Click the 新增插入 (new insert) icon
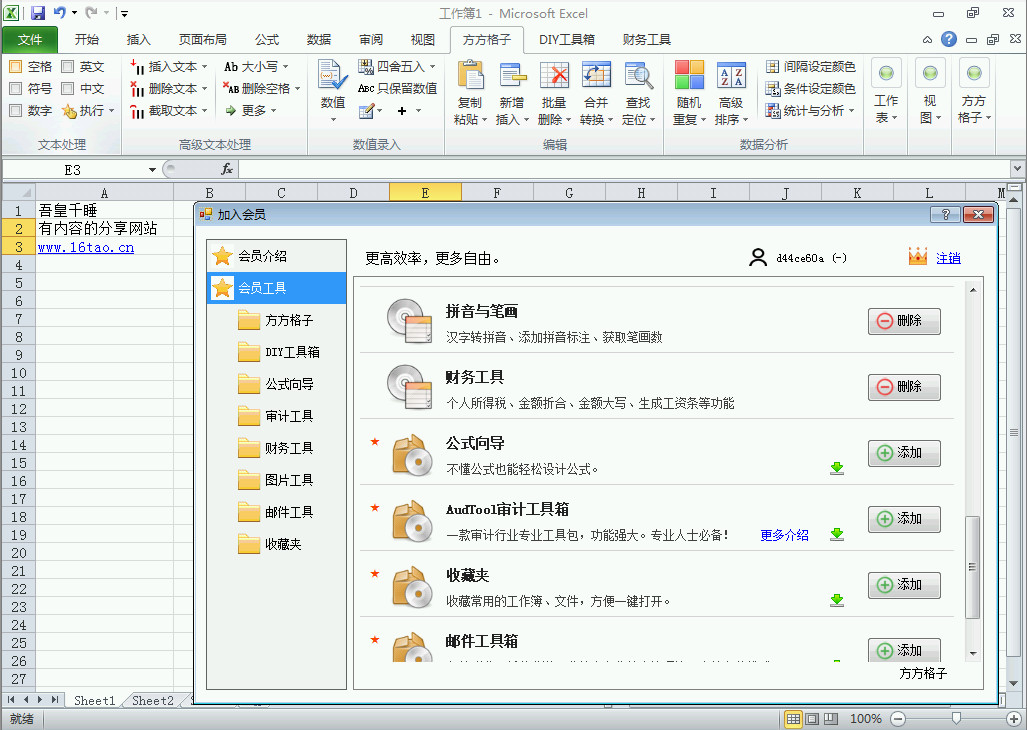The height and width of the screenshot is (730, 1027). pyautogui.click(x=511, y=76)
